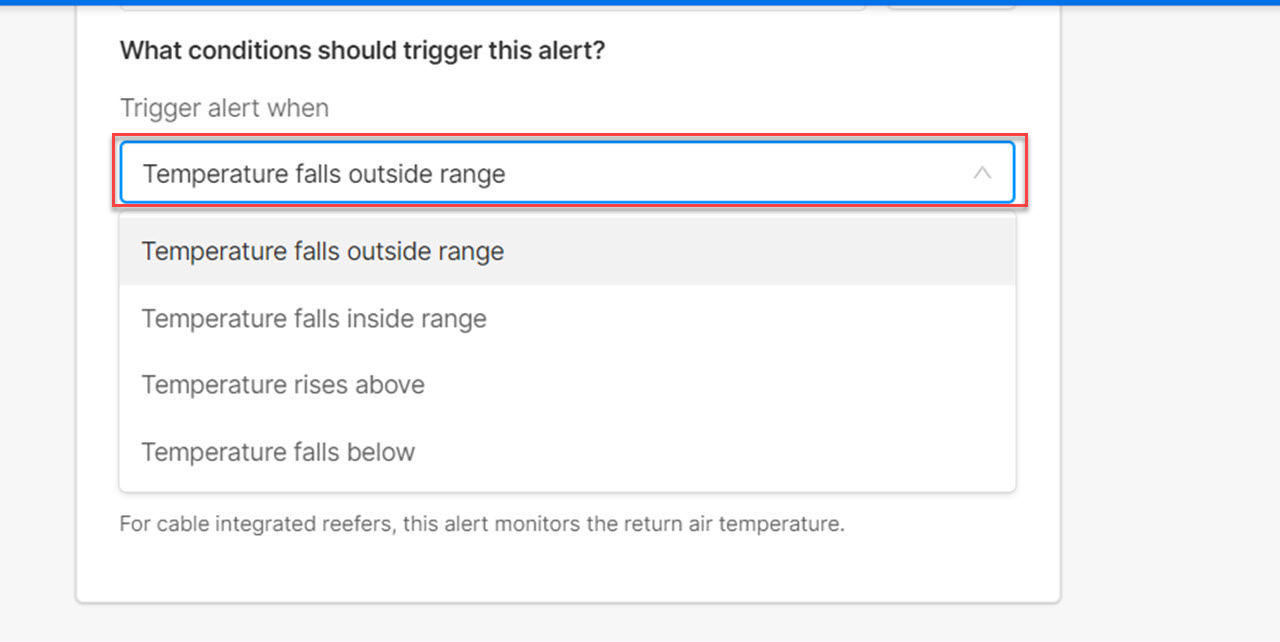
Task: Click the partially visible input field at top
Action: pyautogui.click(x=492, y=6)
